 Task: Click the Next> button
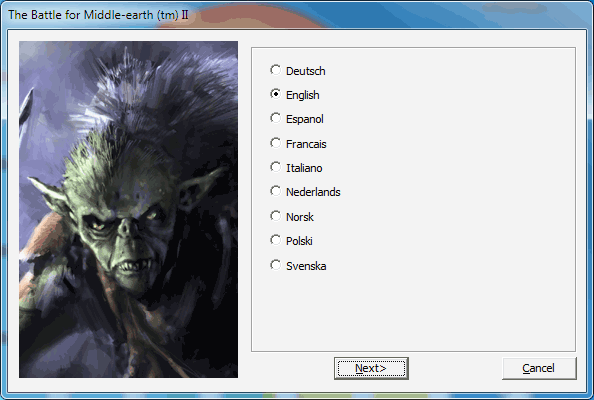371,368
